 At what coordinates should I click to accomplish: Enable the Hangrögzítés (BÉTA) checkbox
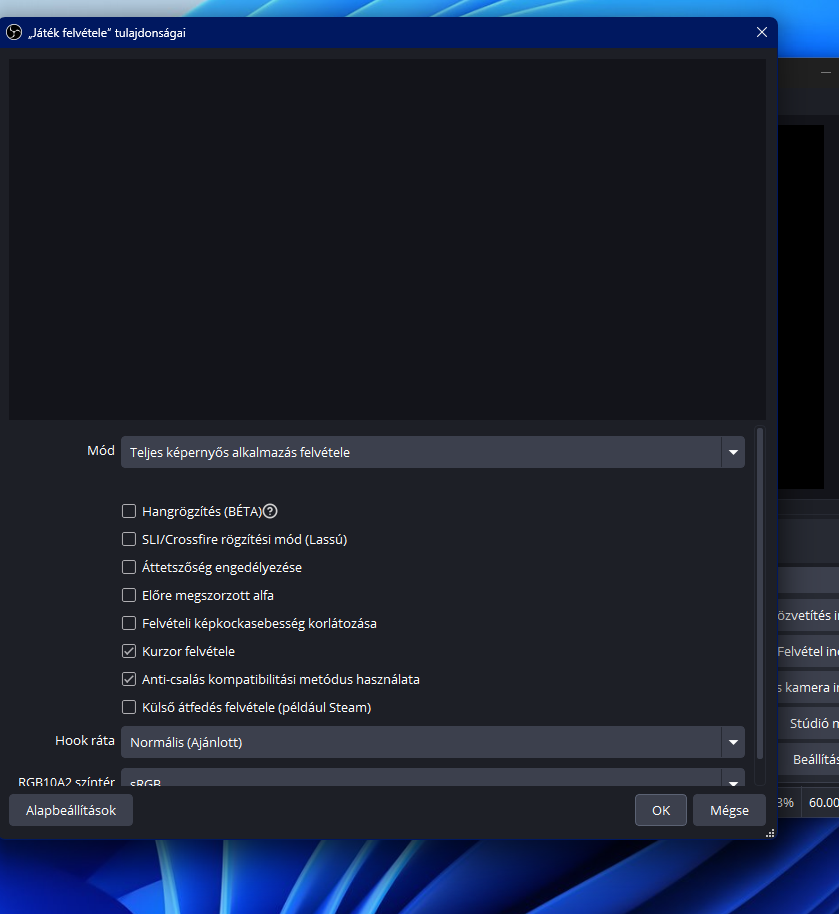[129, 511]
